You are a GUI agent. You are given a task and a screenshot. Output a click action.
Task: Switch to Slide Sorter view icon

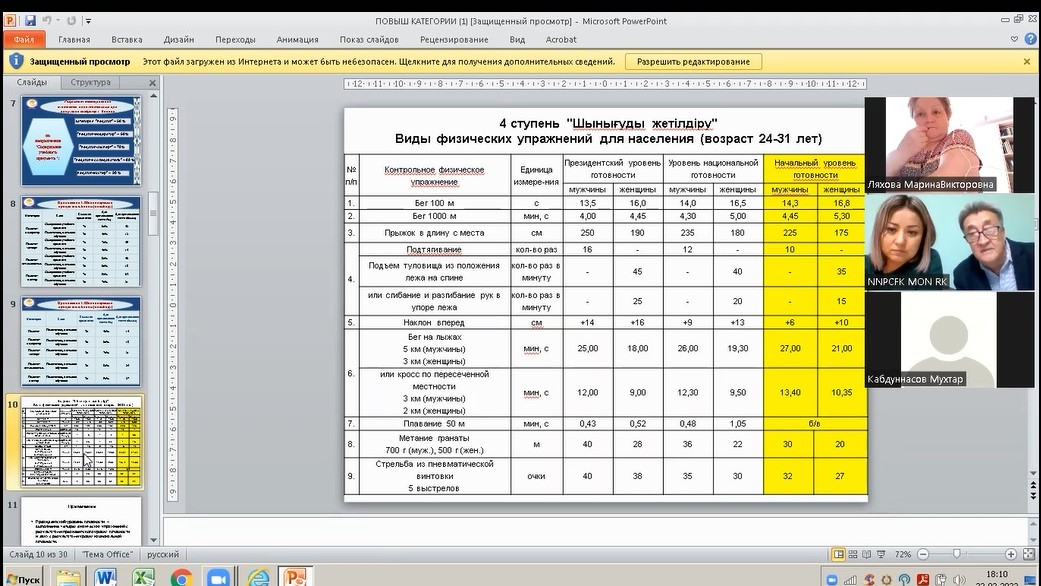853,554
